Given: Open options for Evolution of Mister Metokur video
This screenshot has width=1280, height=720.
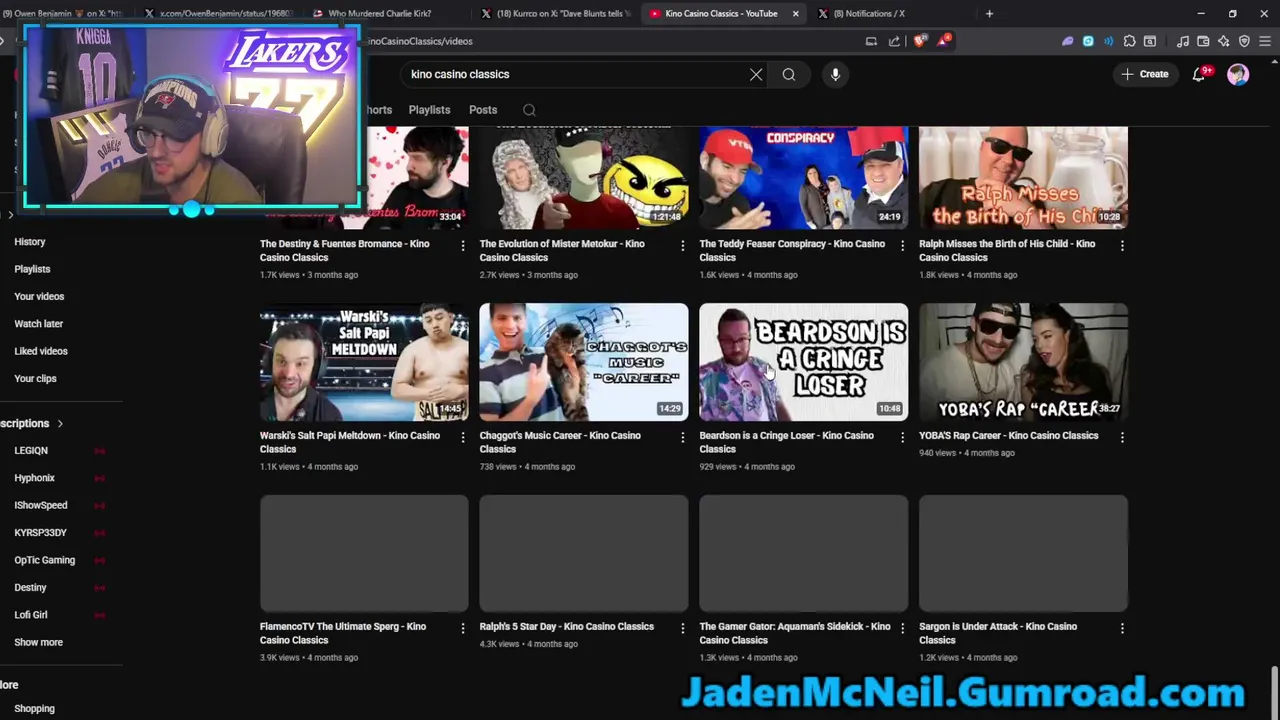Looking at the screenshot, I should click(x=682, y=245).
